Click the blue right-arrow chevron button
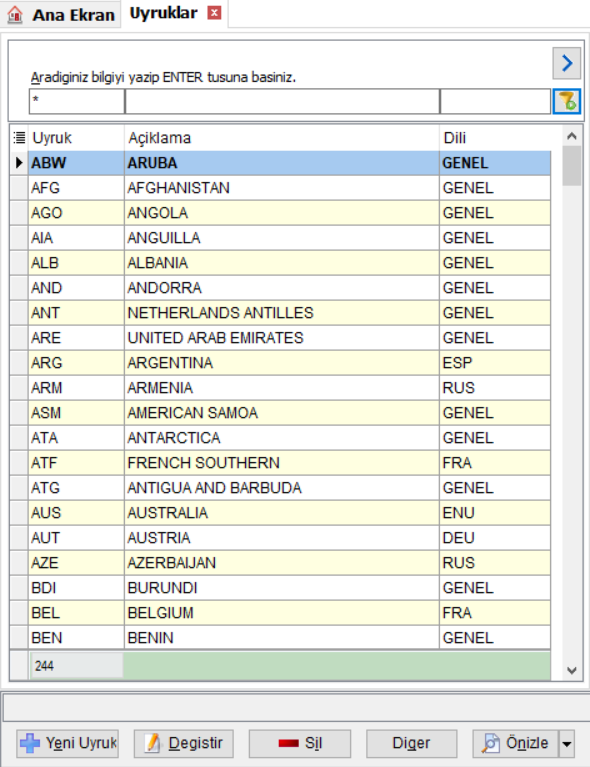 (567, 63)
